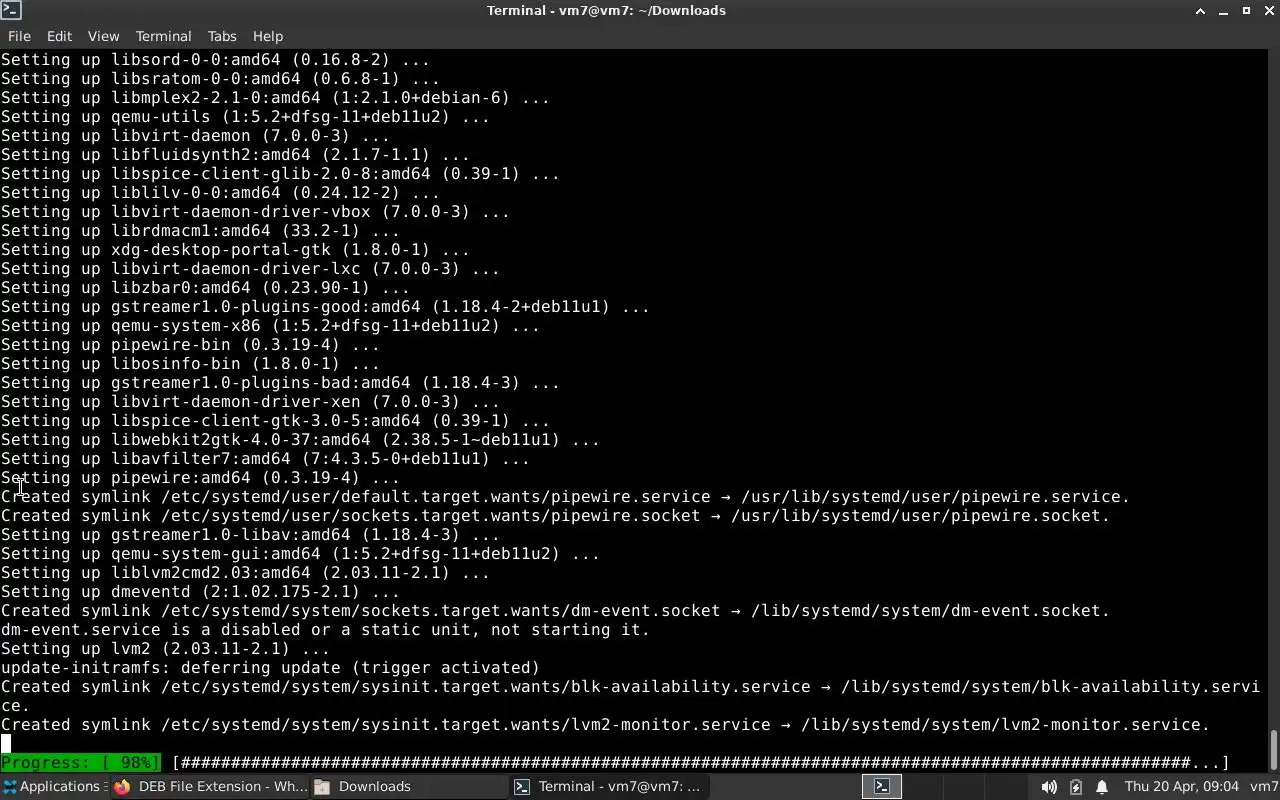Open the Help menu
Viewport: 1280px width, 800px height.
[x=268, y=36]
